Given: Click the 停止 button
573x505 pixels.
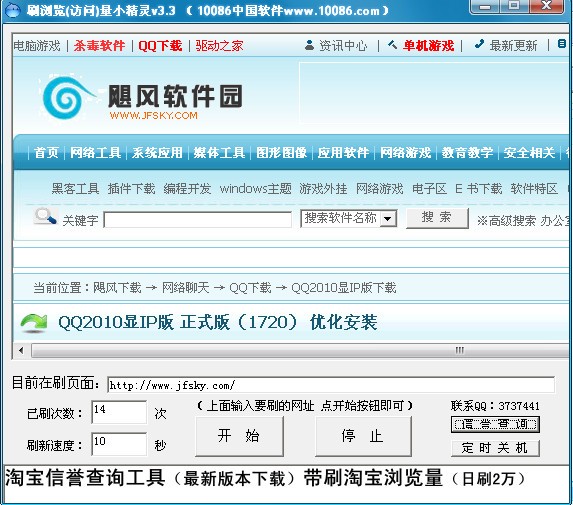Looking at the screenshot, I should pyautogui.click(x=363, y=436).
